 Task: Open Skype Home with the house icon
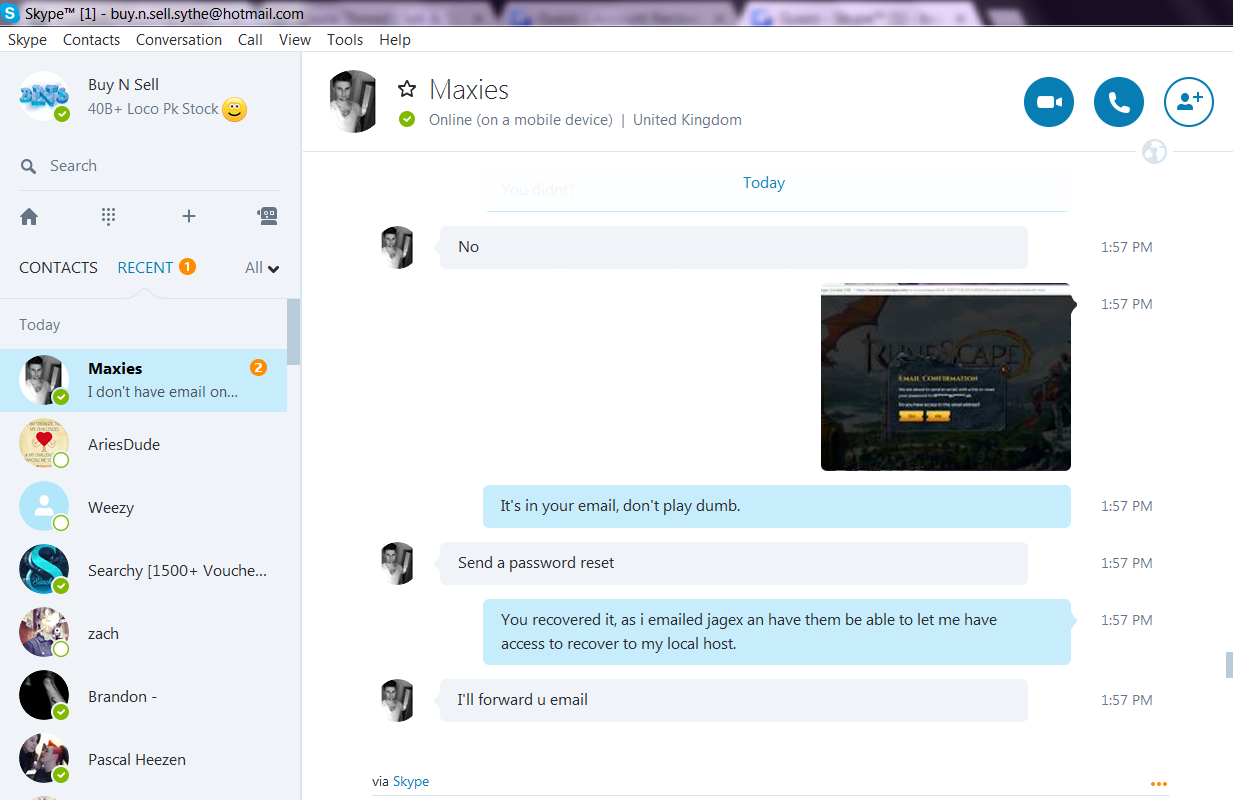point(29,216)
